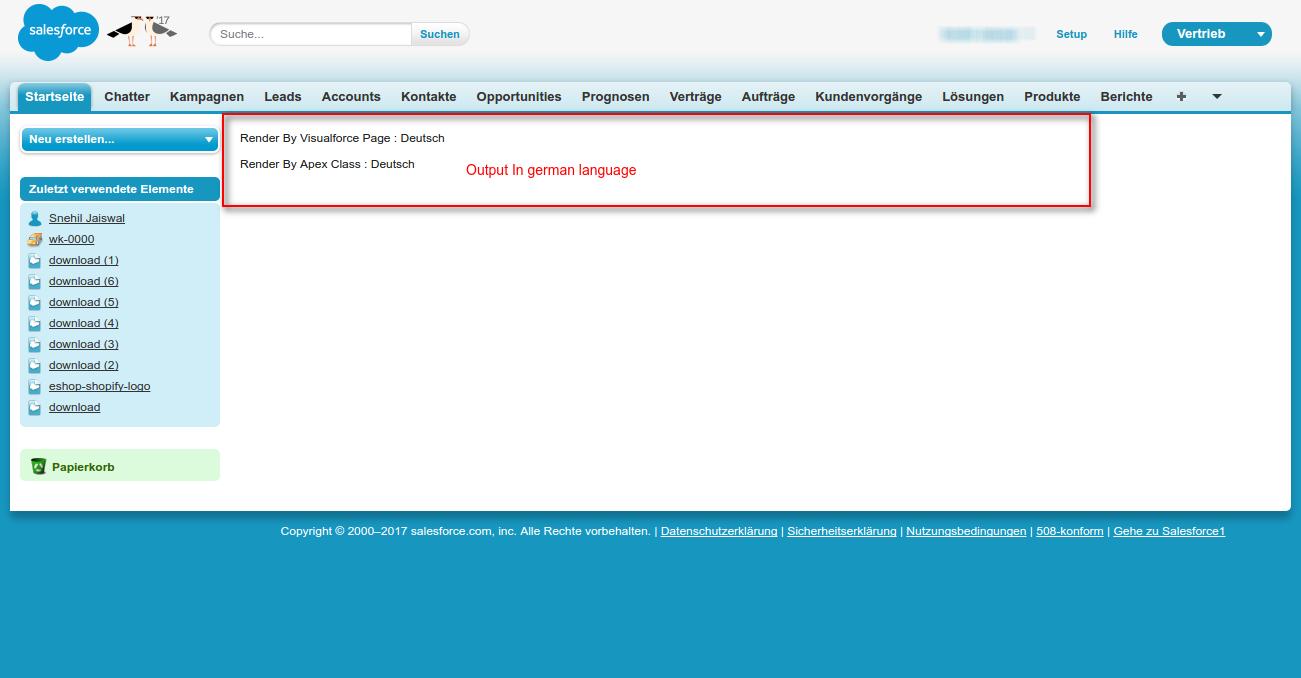Expand the Neu erstellen dropdown

coord(119,139)
